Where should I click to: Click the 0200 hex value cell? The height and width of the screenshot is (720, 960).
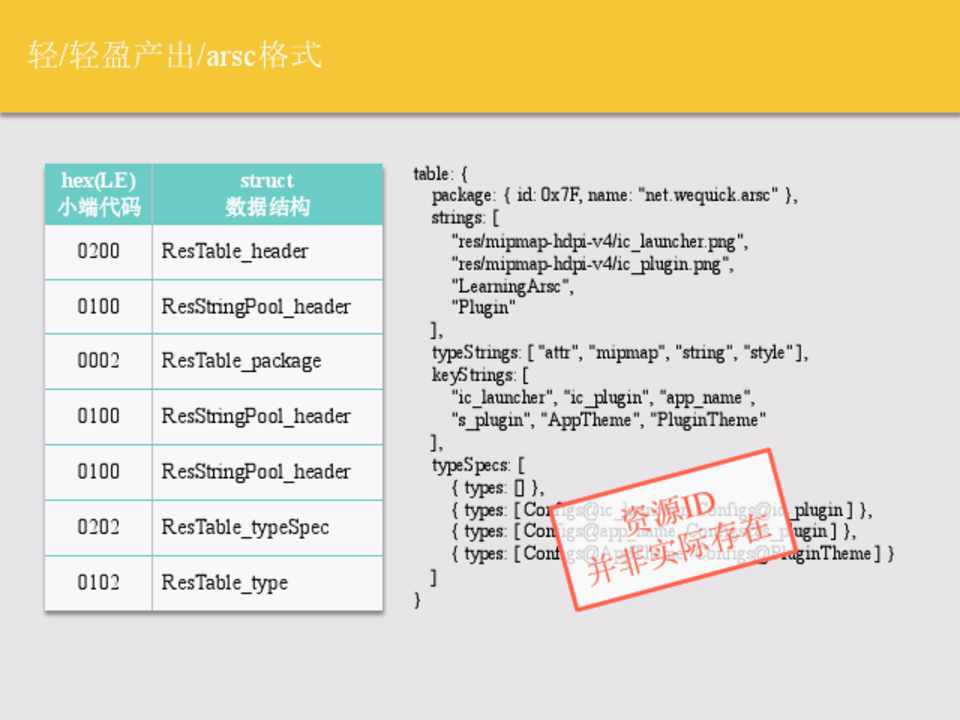click(x=98, y=251)
